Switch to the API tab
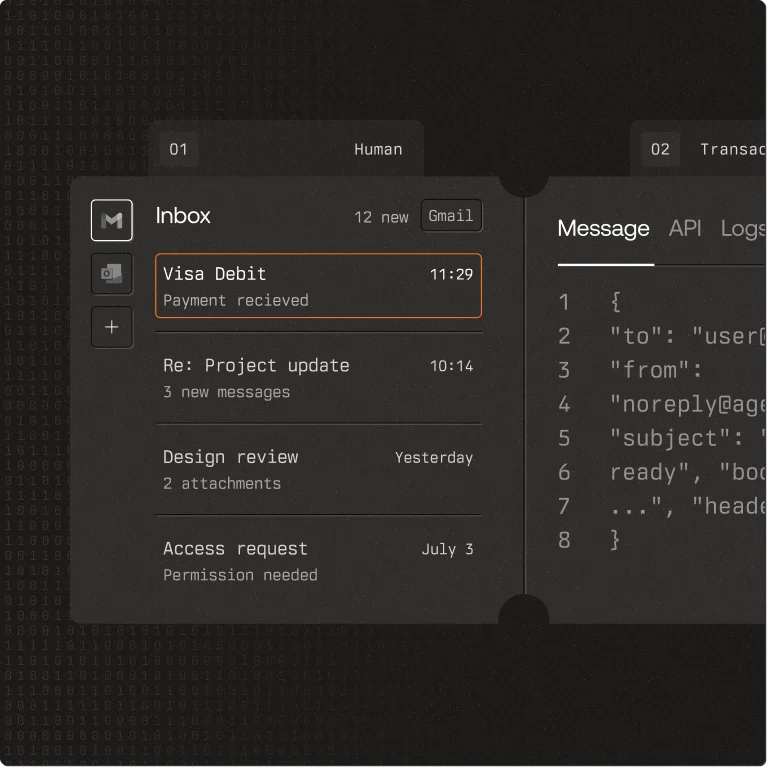The height and width of the screenshot is (767, 767). click(x=685, y=228)
